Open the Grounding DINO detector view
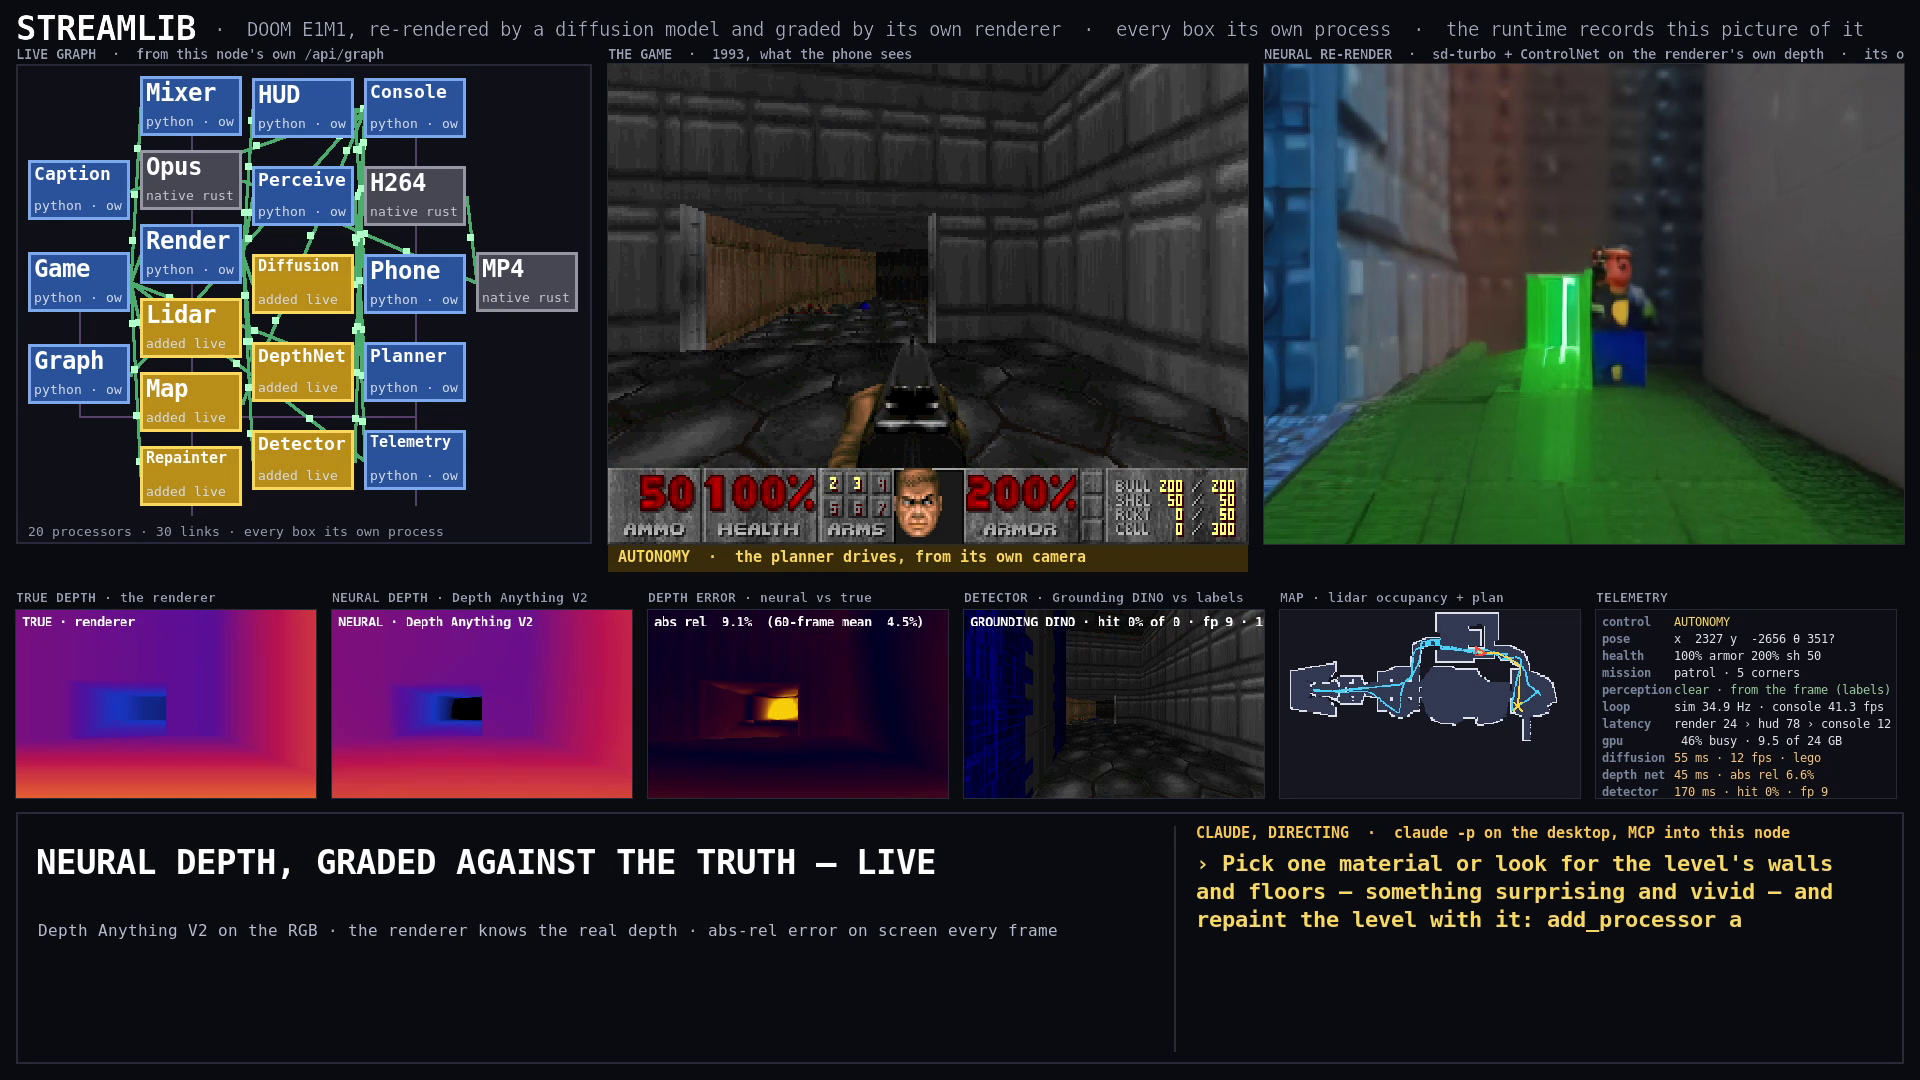 pos(1114,704)
